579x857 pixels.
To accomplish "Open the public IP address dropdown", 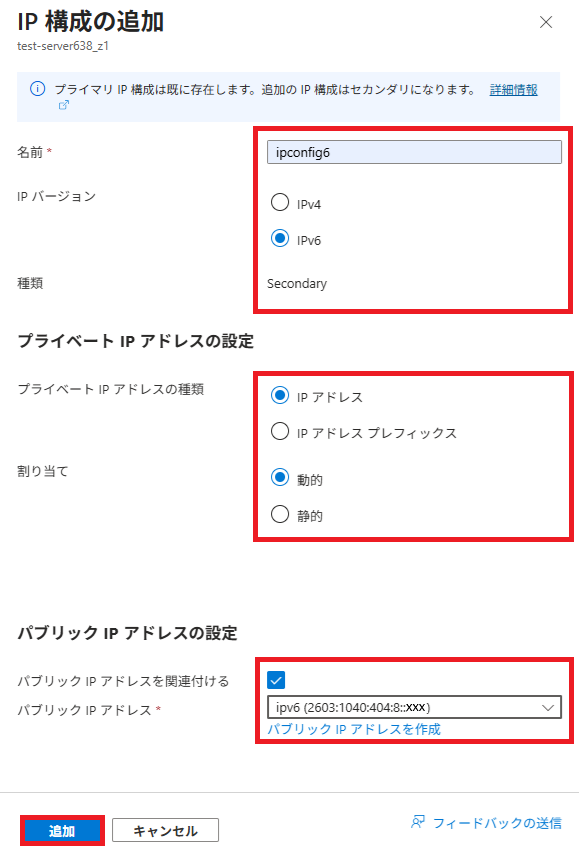I will click(x=414, y=707).
